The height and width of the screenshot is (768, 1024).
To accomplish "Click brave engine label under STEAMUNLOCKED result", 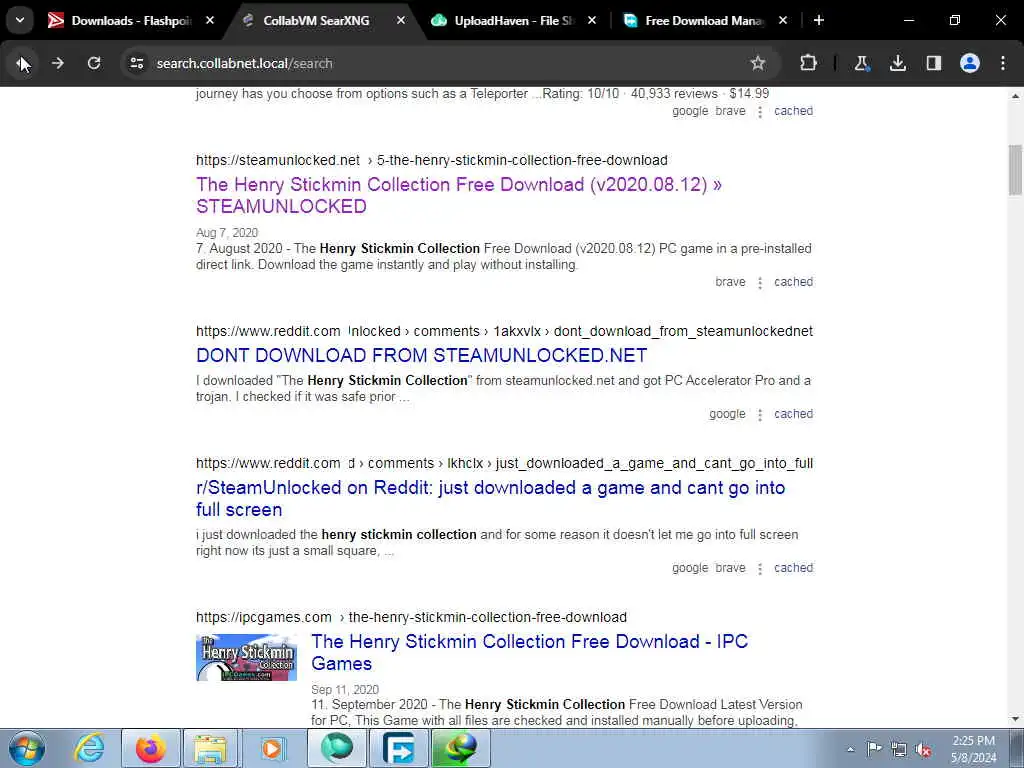I will 730,282.
